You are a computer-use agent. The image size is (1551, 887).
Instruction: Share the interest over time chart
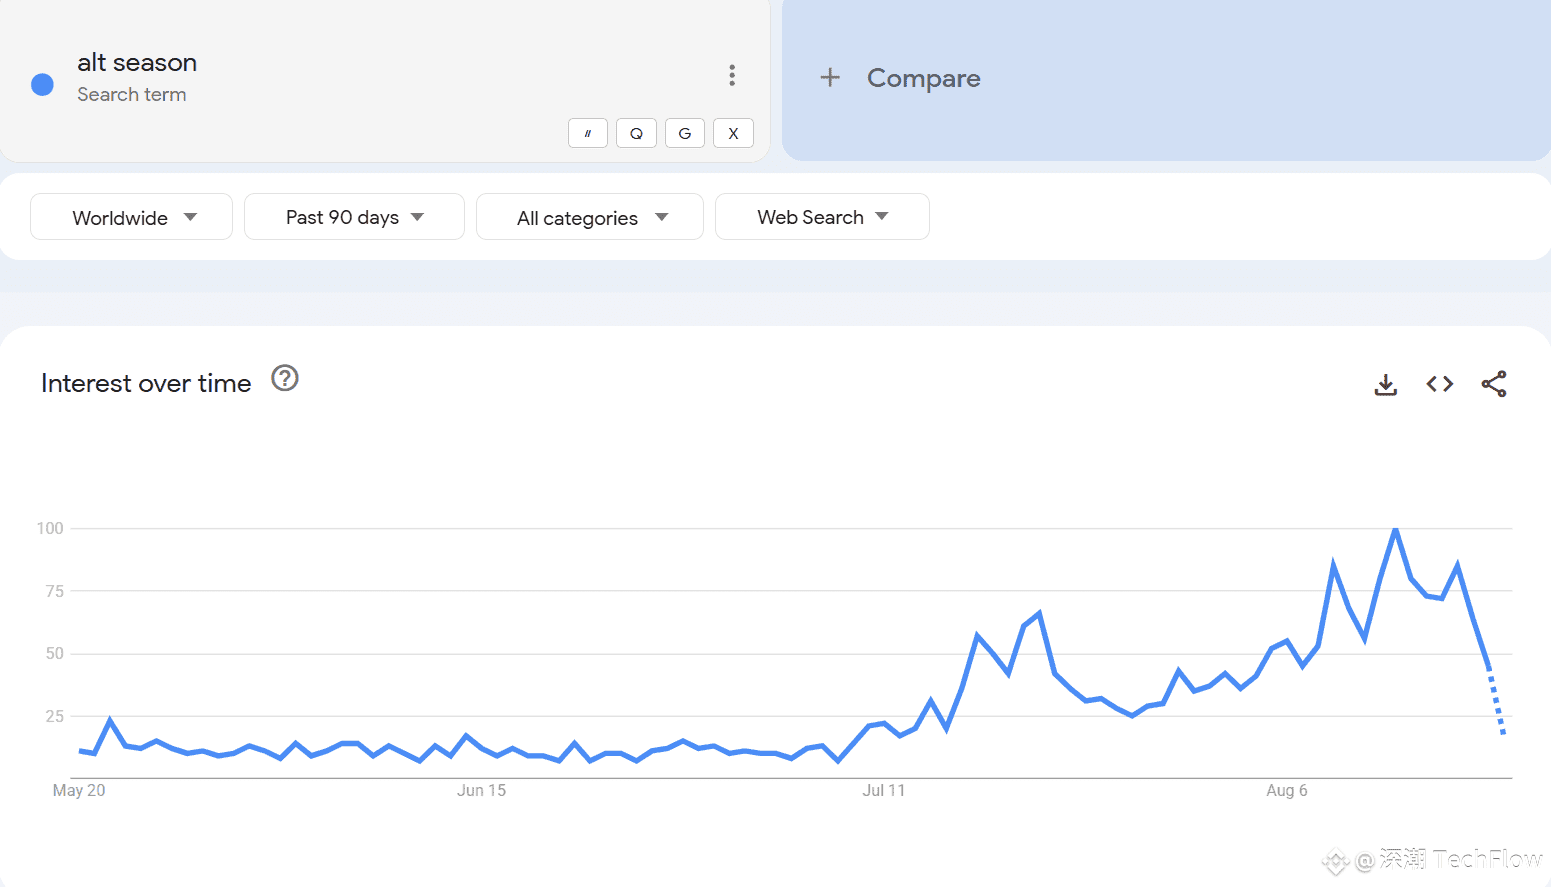[x=1494, y=384]
